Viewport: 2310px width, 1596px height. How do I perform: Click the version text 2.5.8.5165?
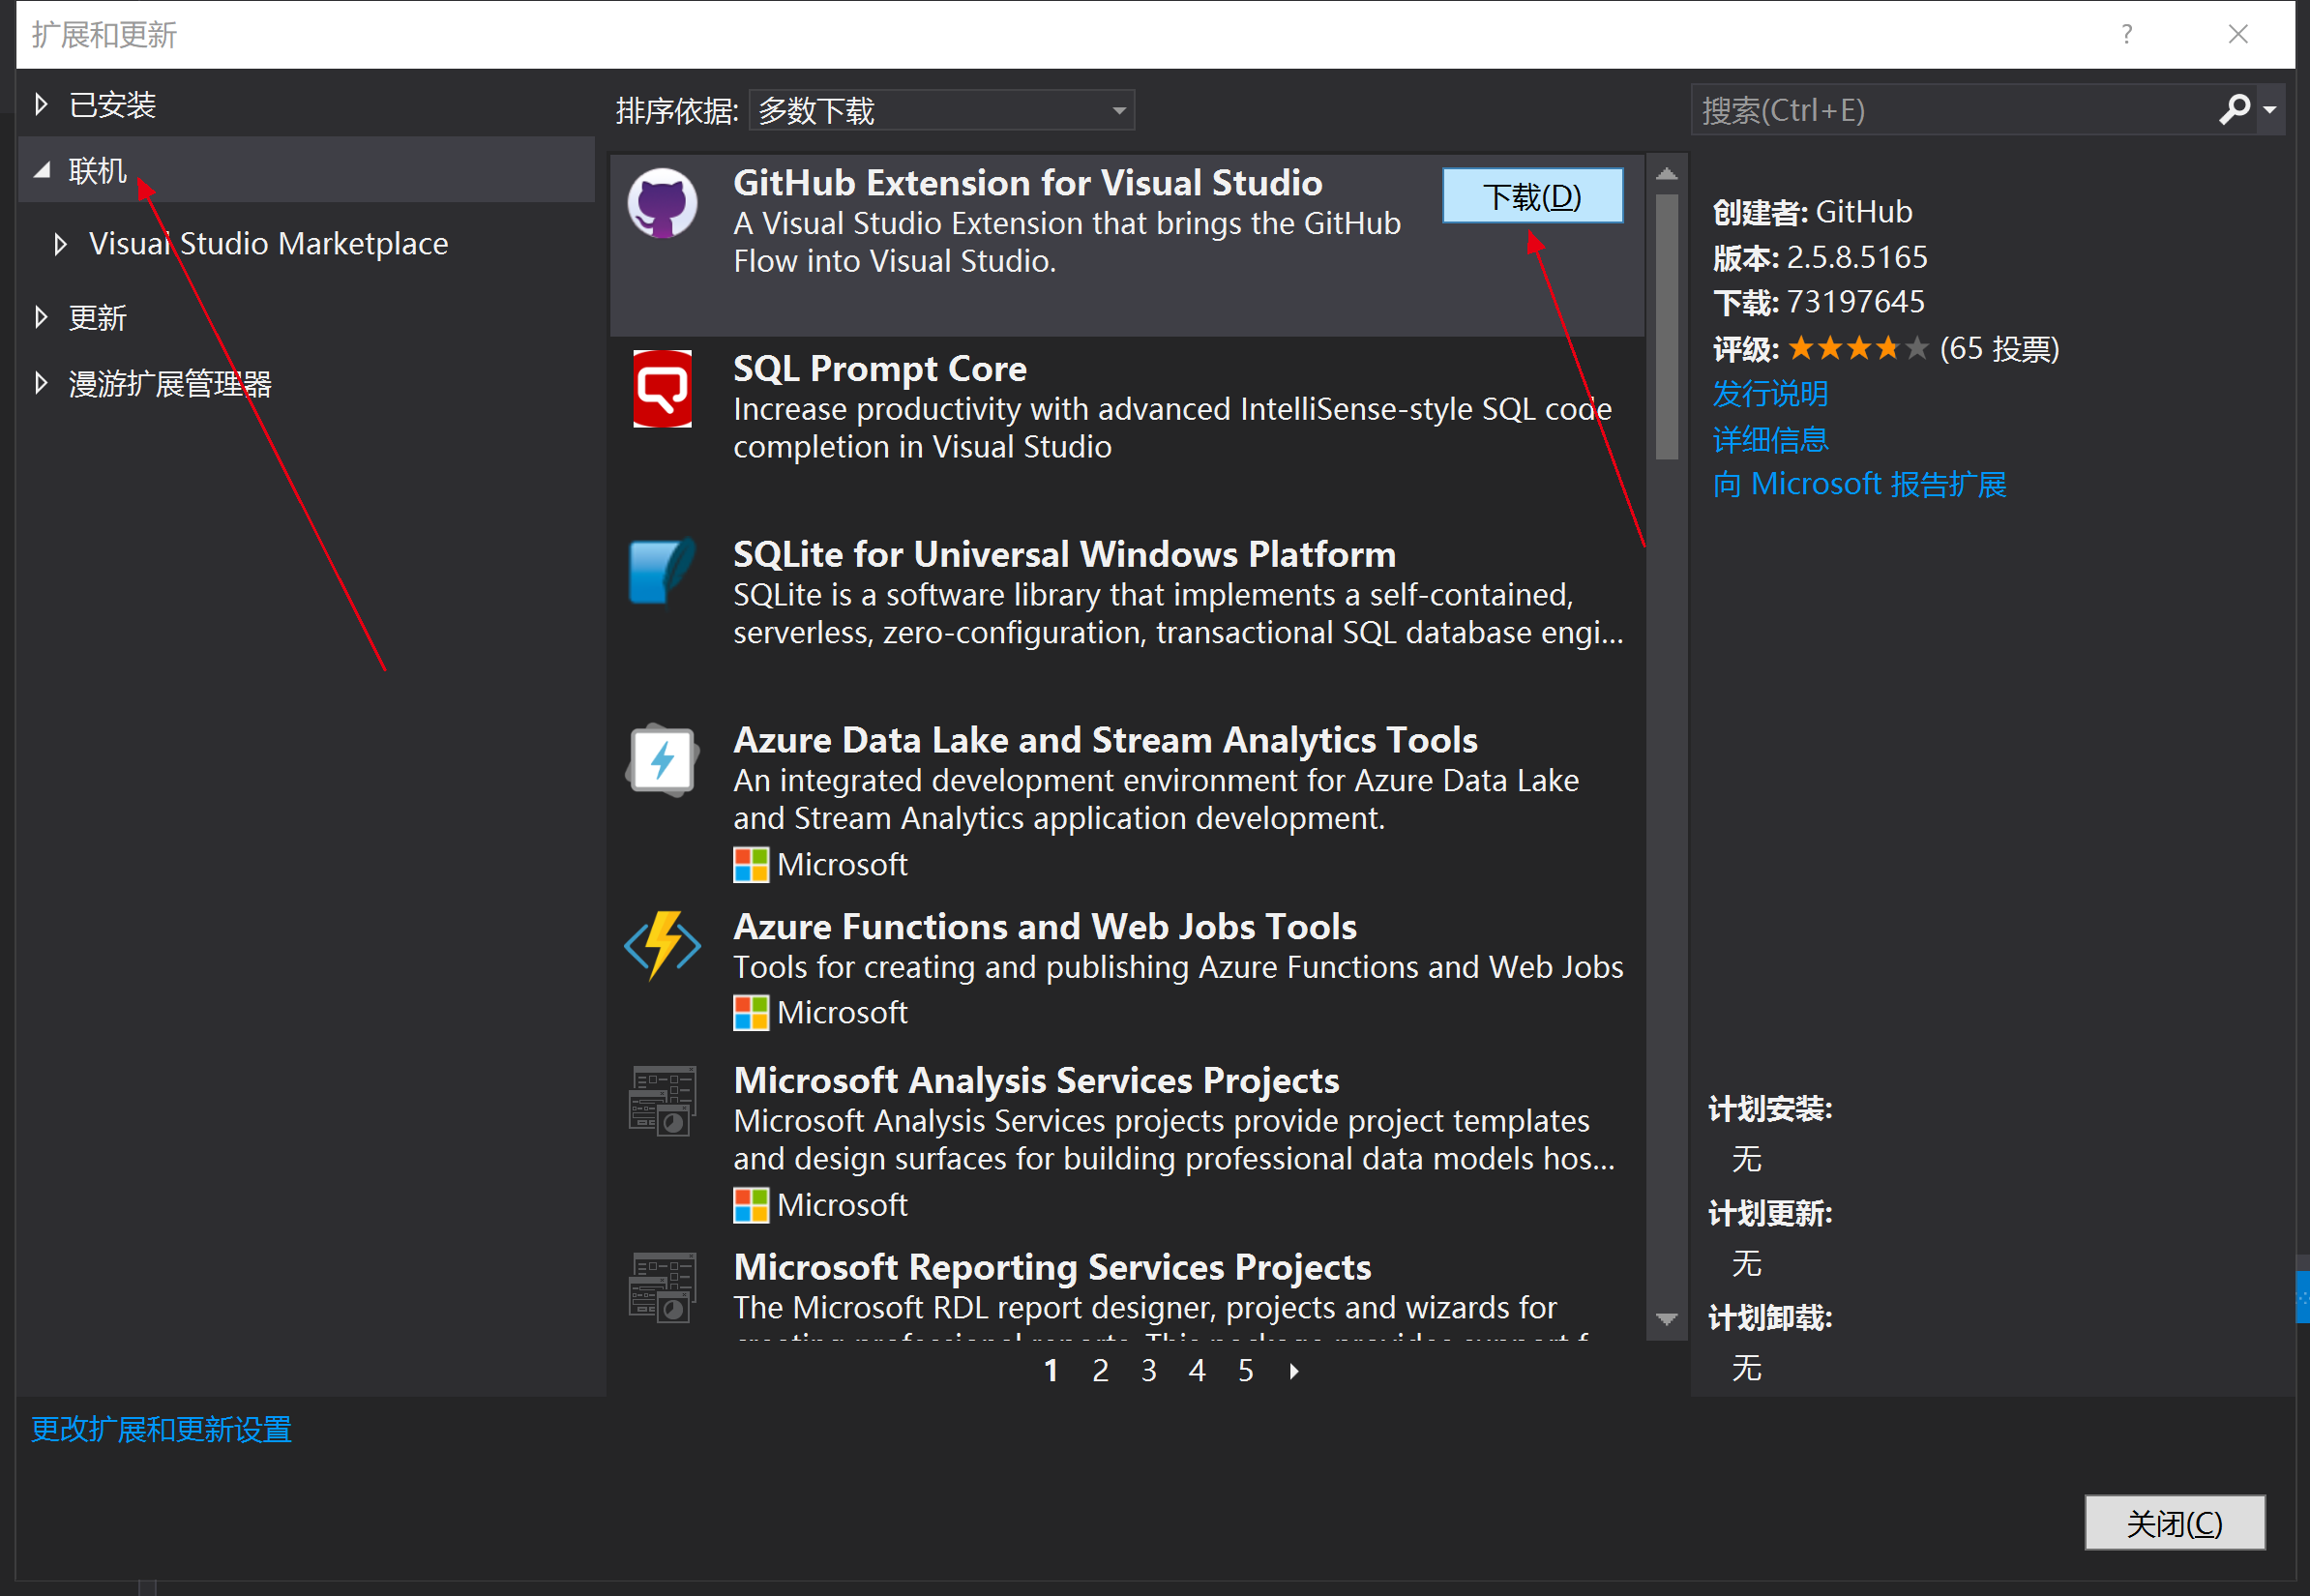coord(1857,257)
